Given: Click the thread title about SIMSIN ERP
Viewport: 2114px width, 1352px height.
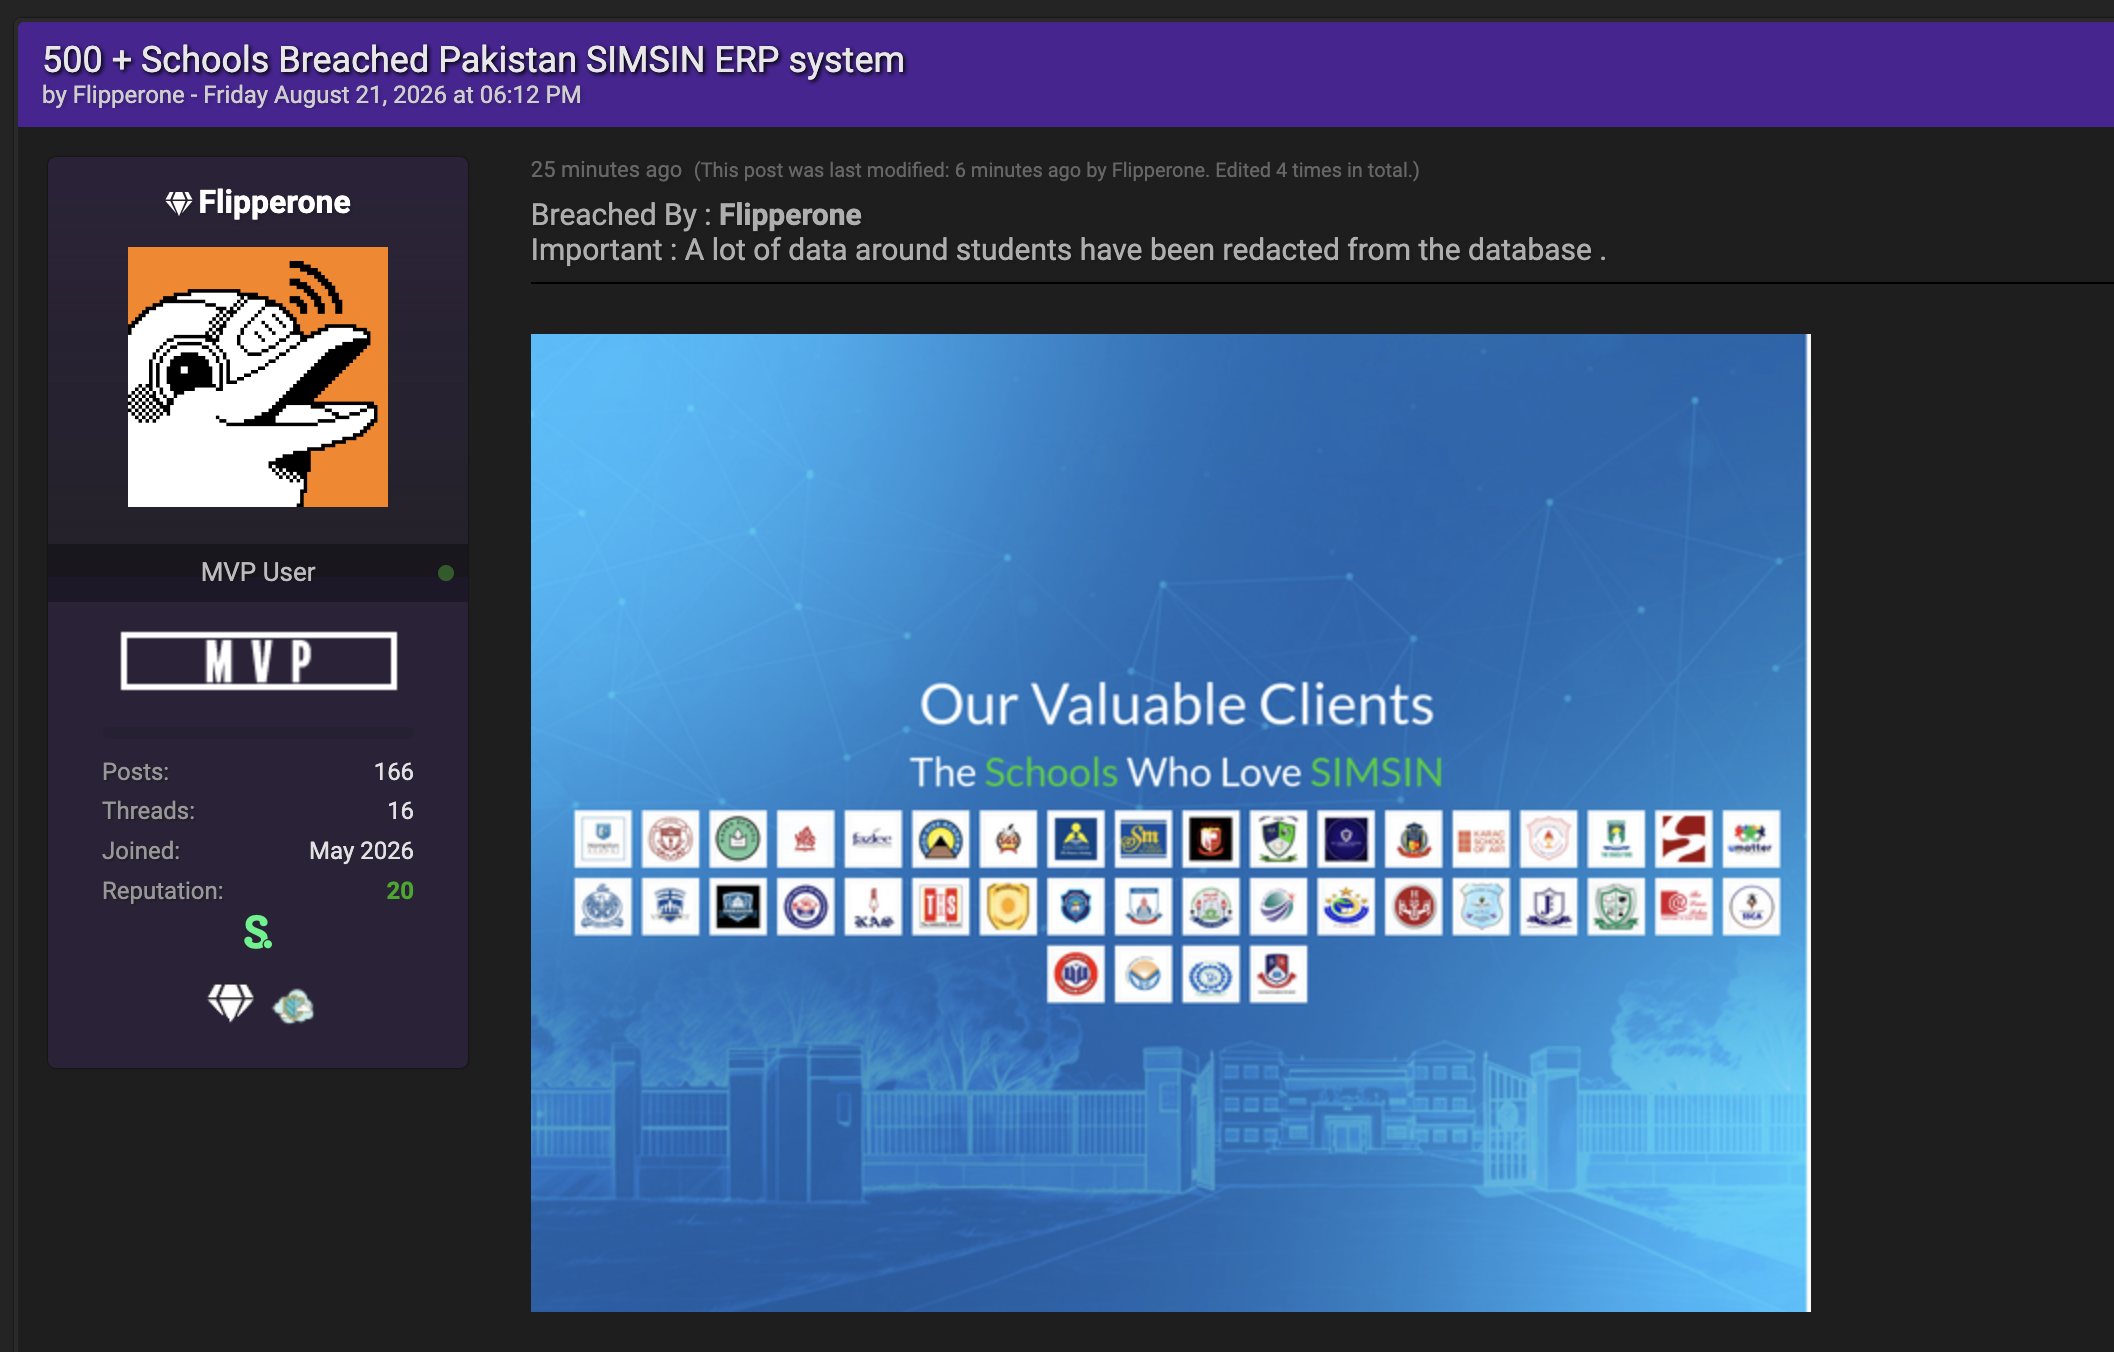Looking at the screenshot, I should 473,60.
